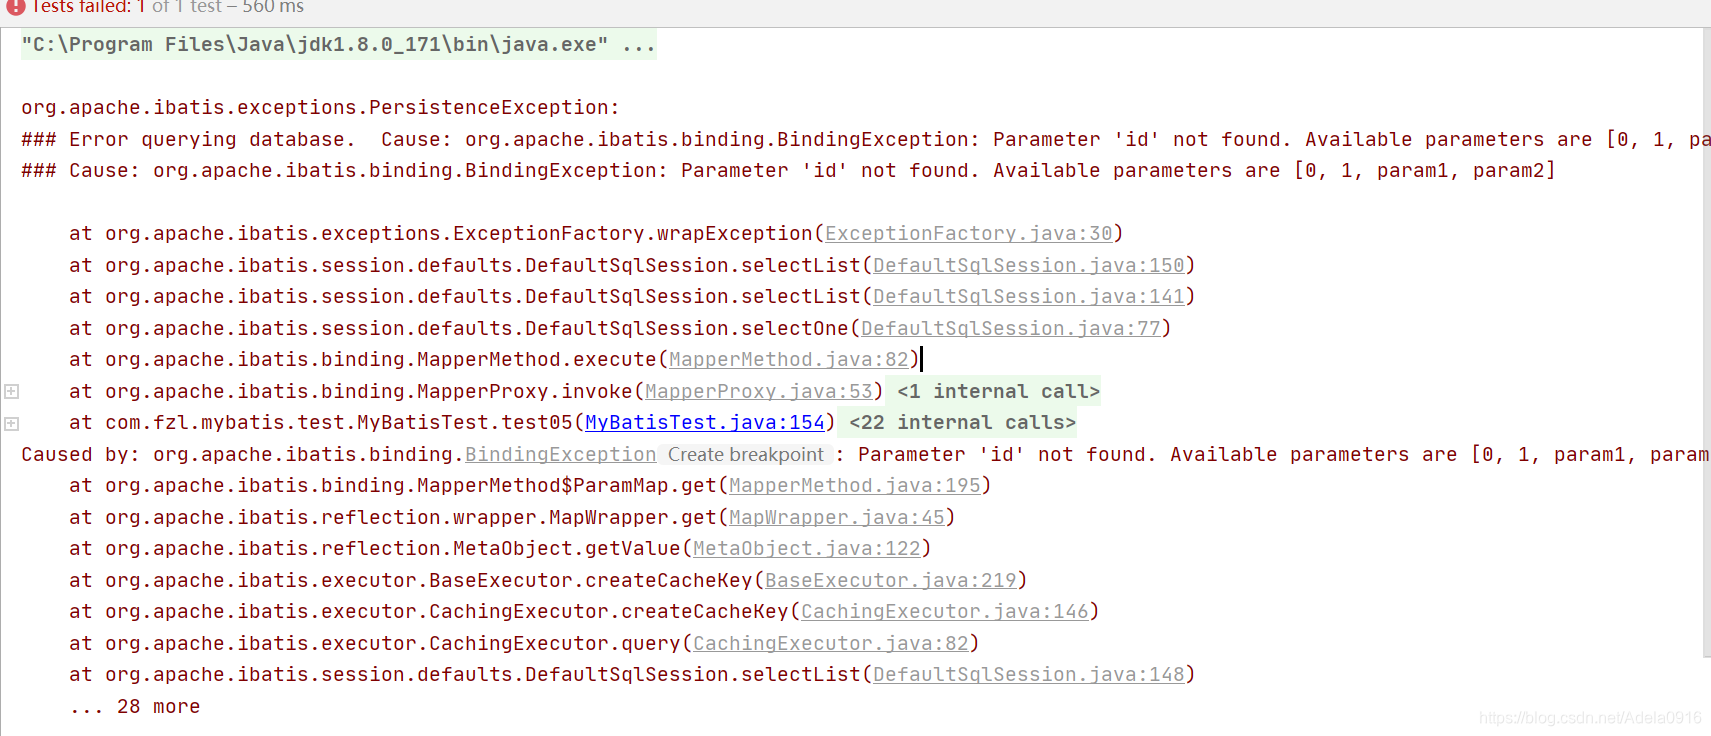1711x736 pixels.
Task: Open the MapperProxy.java:53 link
Action: (758, 391)
